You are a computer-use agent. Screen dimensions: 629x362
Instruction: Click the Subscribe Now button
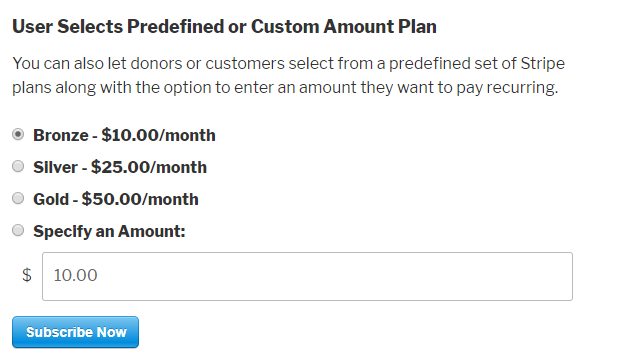[75, 332]
